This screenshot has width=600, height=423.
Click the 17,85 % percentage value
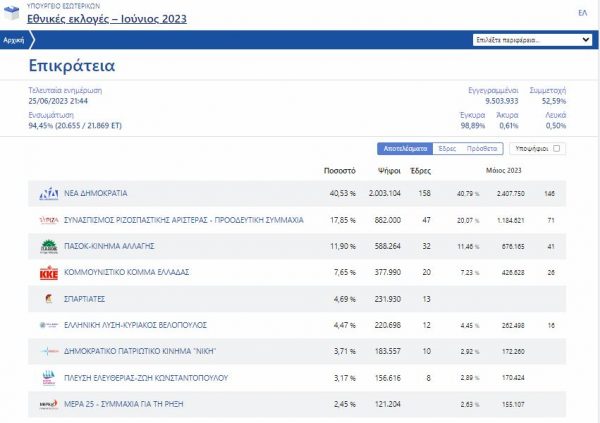[x=342, y=220]
